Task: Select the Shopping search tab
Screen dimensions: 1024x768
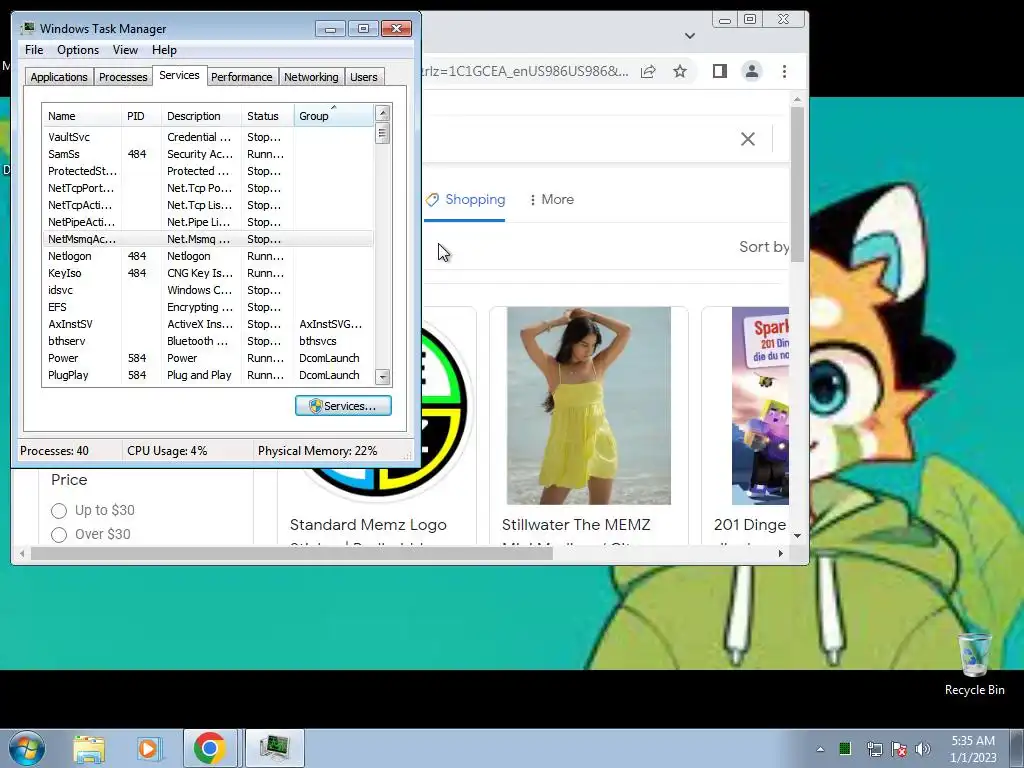Action: pos(465,199)
